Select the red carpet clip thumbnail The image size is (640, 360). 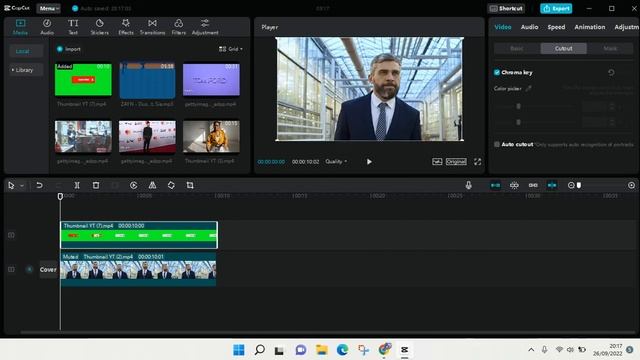(147, 136)
